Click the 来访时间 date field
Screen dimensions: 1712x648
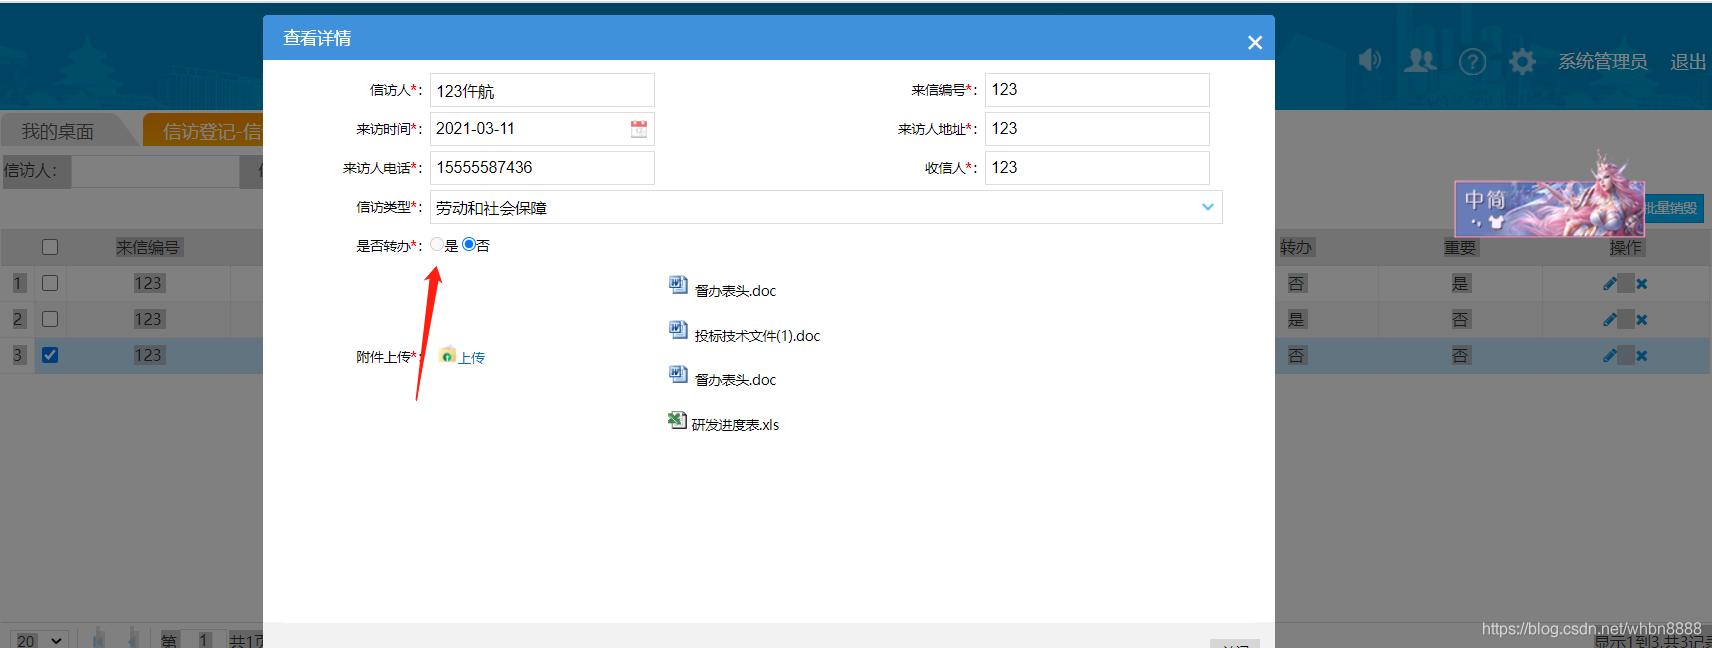point(542,129)
